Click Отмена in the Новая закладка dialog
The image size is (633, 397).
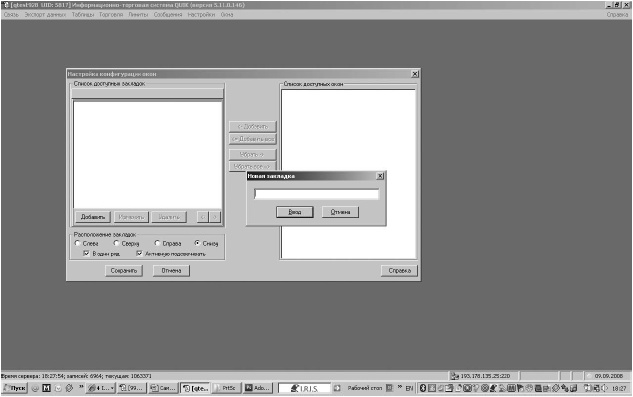340,212
